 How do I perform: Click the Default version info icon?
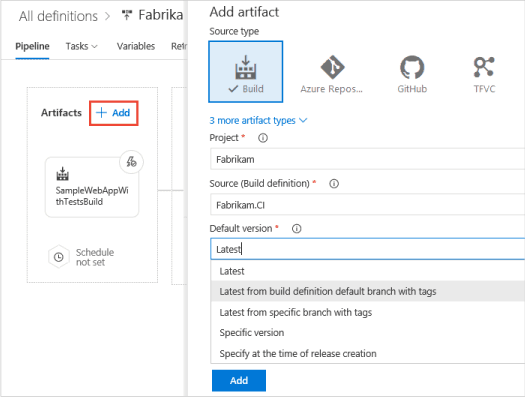pos(296,229)
